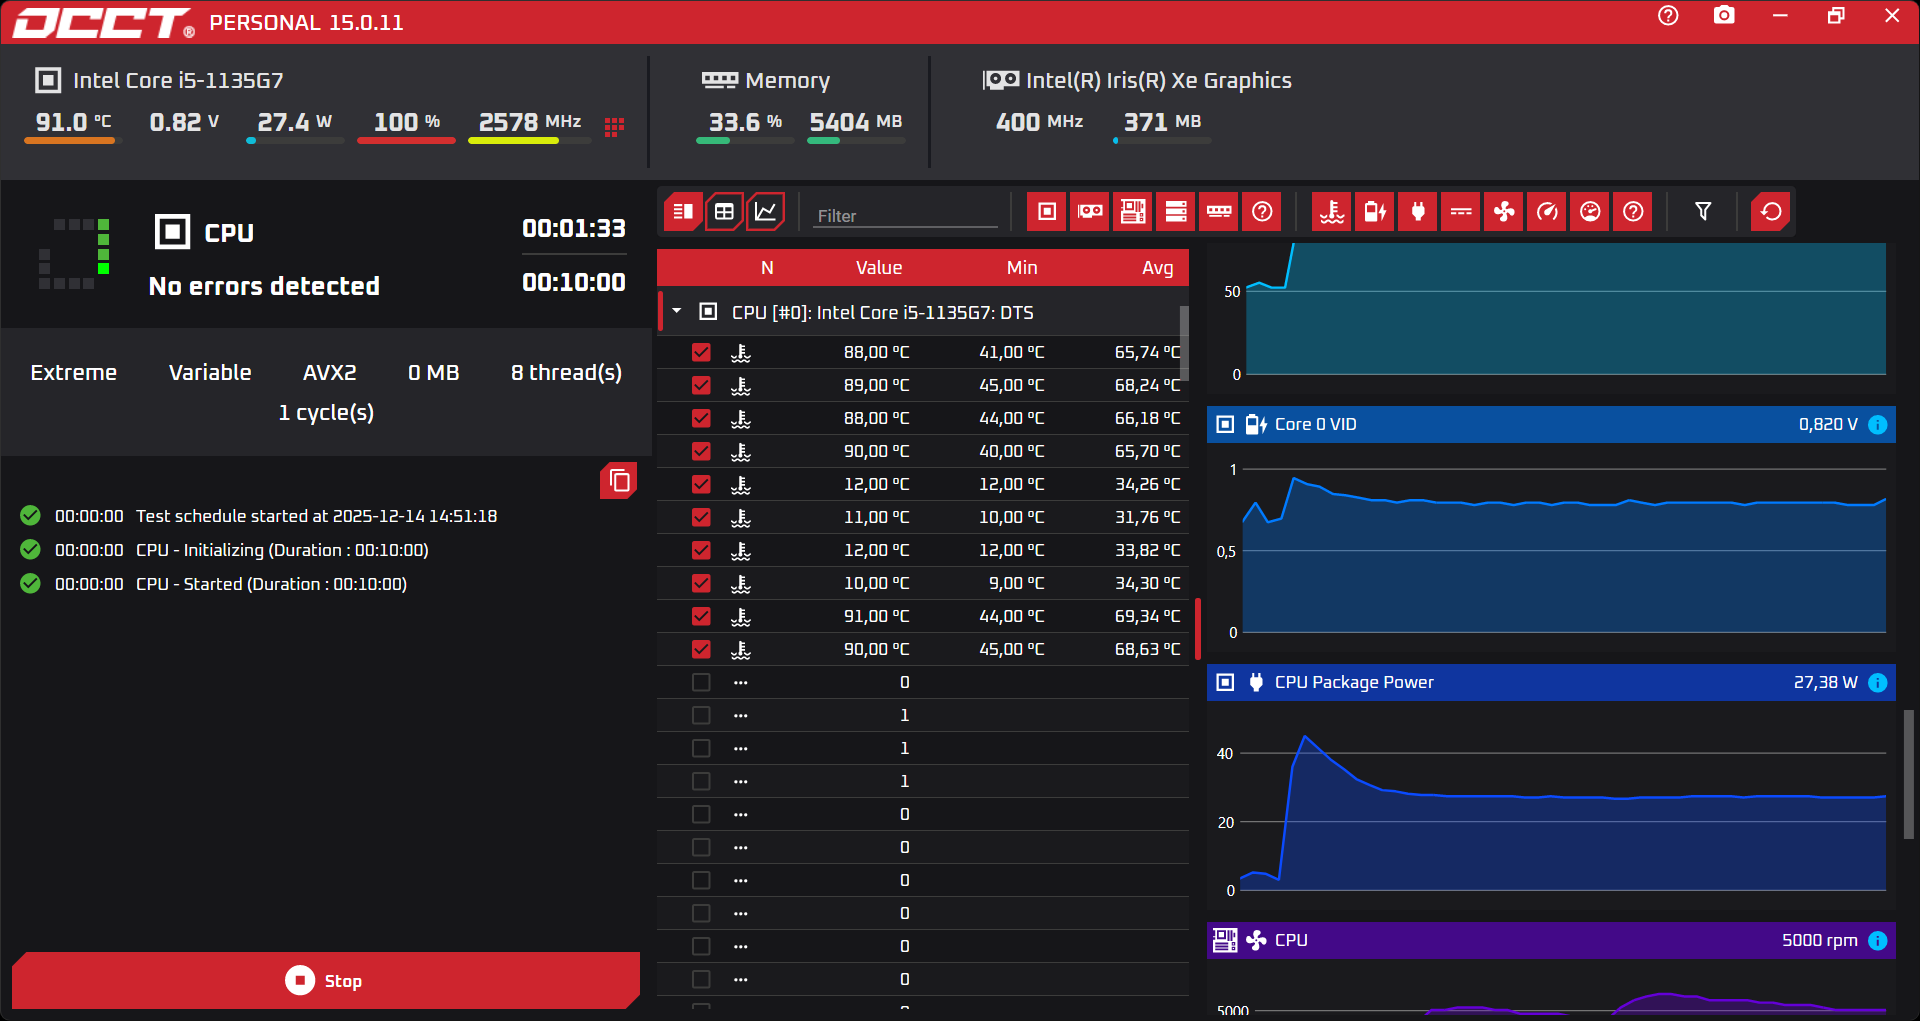This screenshot has width=1920, height=1021.
Task: Uncheck the sensor row averaging 34,26 °C
Action: click(701, 485)
